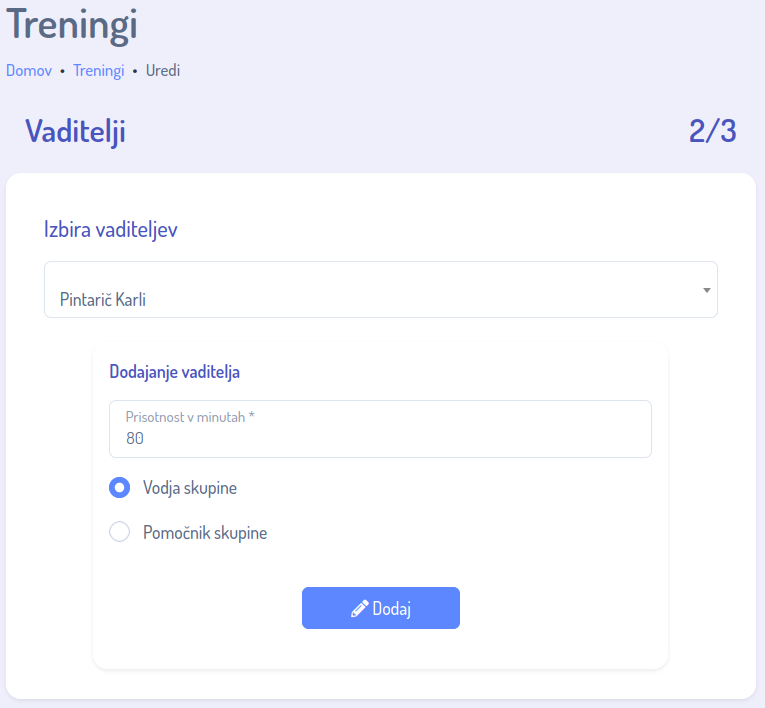The image size is (765, 708).
Task: Click the value 80 in the minutes field
Action: [135, 438]
